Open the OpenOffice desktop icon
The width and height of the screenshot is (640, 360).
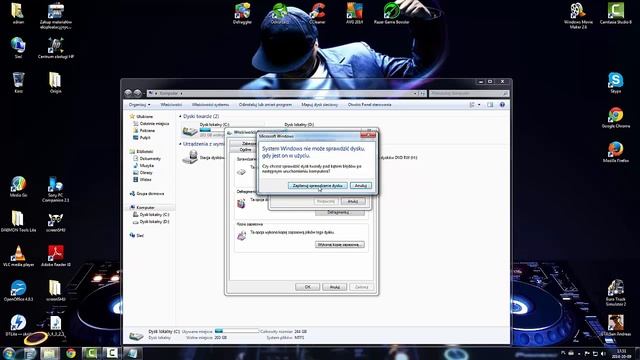tap(18, 291)
